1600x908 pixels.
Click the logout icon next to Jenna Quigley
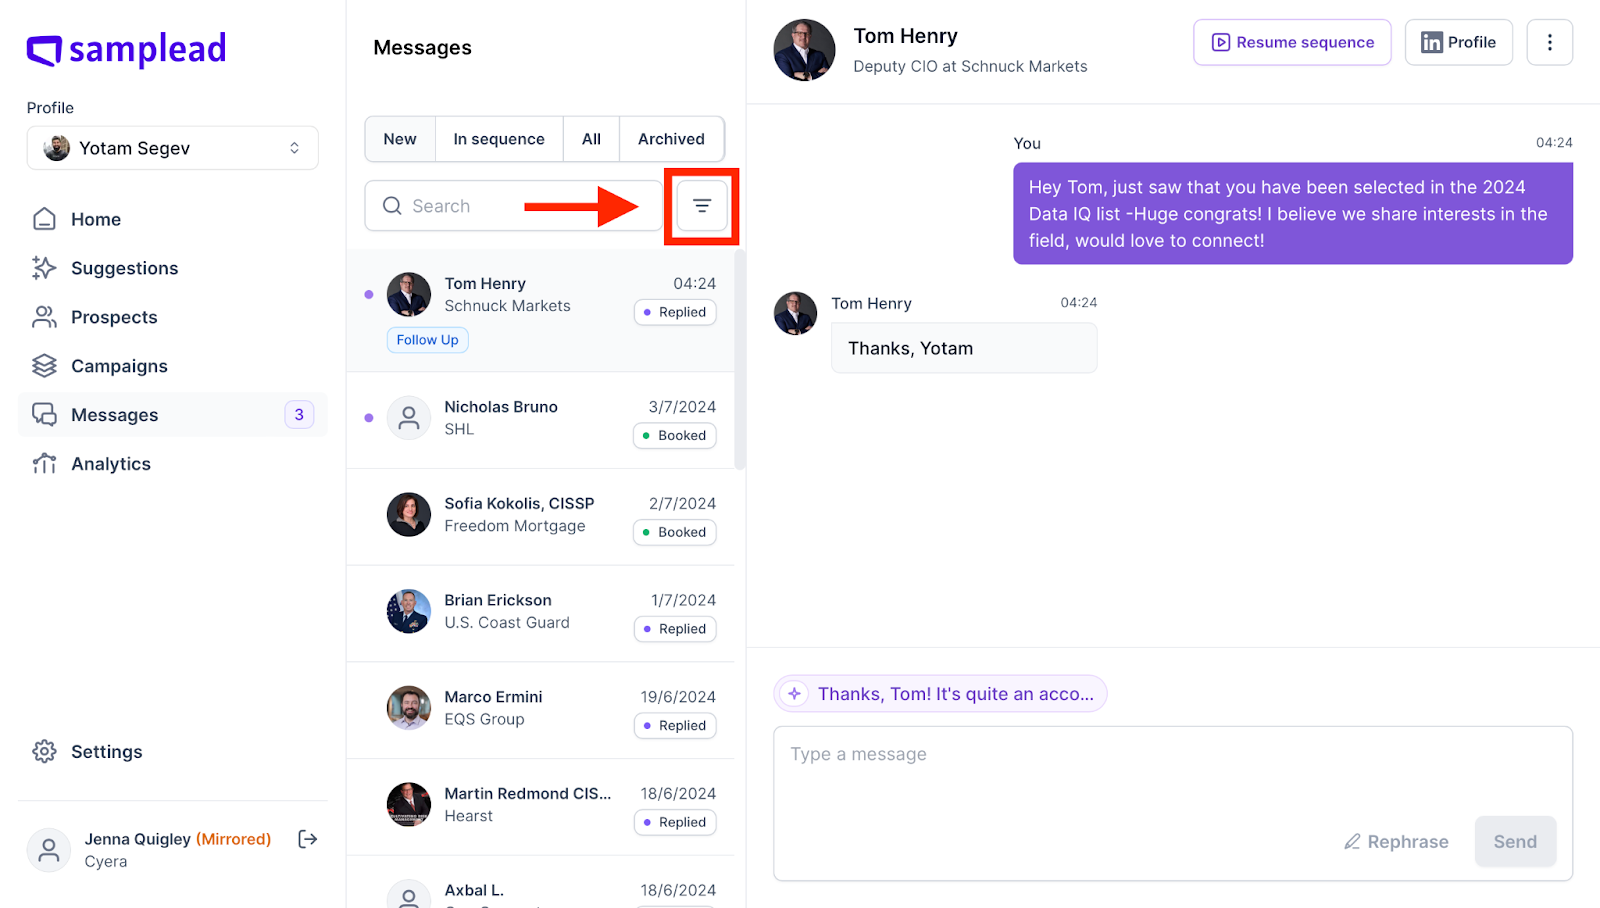[308, 839]
